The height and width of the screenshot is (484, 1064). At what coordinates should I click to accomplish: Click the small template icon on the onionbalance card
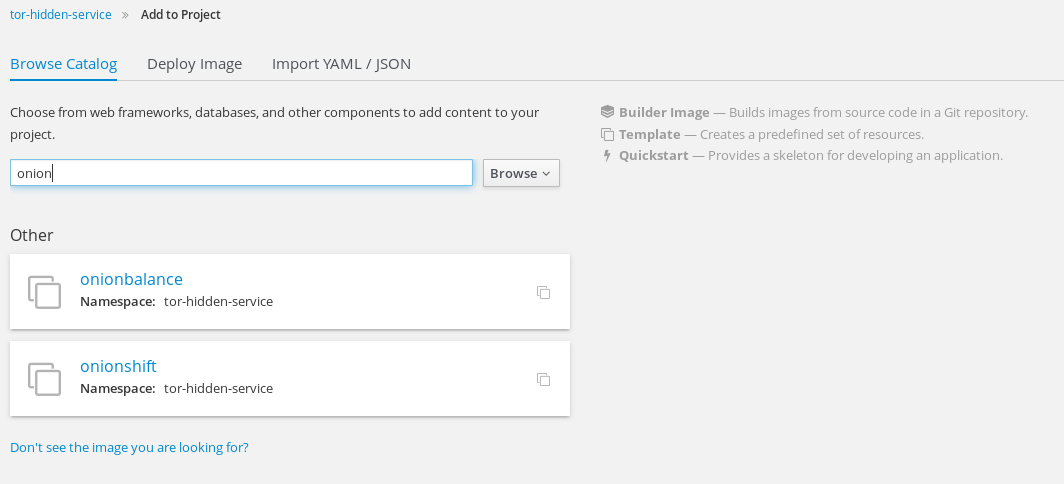pos(544,293)
